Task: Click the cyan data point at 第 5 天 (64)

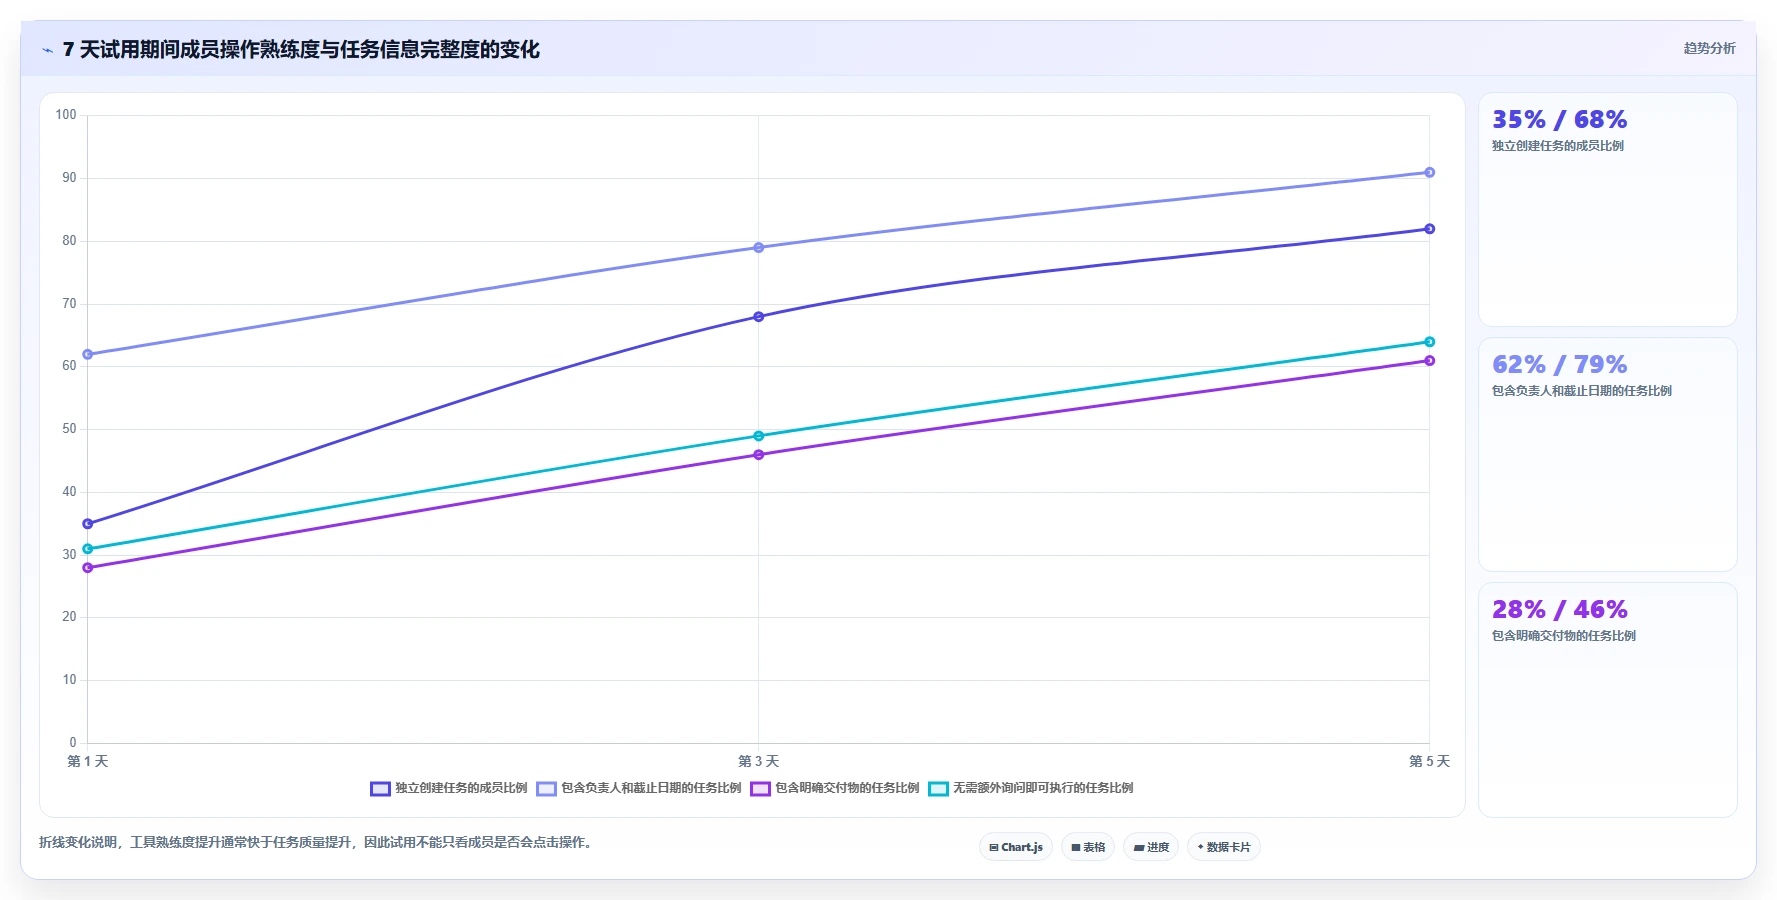Action: pyautogui.click(x=1429, y=342)
